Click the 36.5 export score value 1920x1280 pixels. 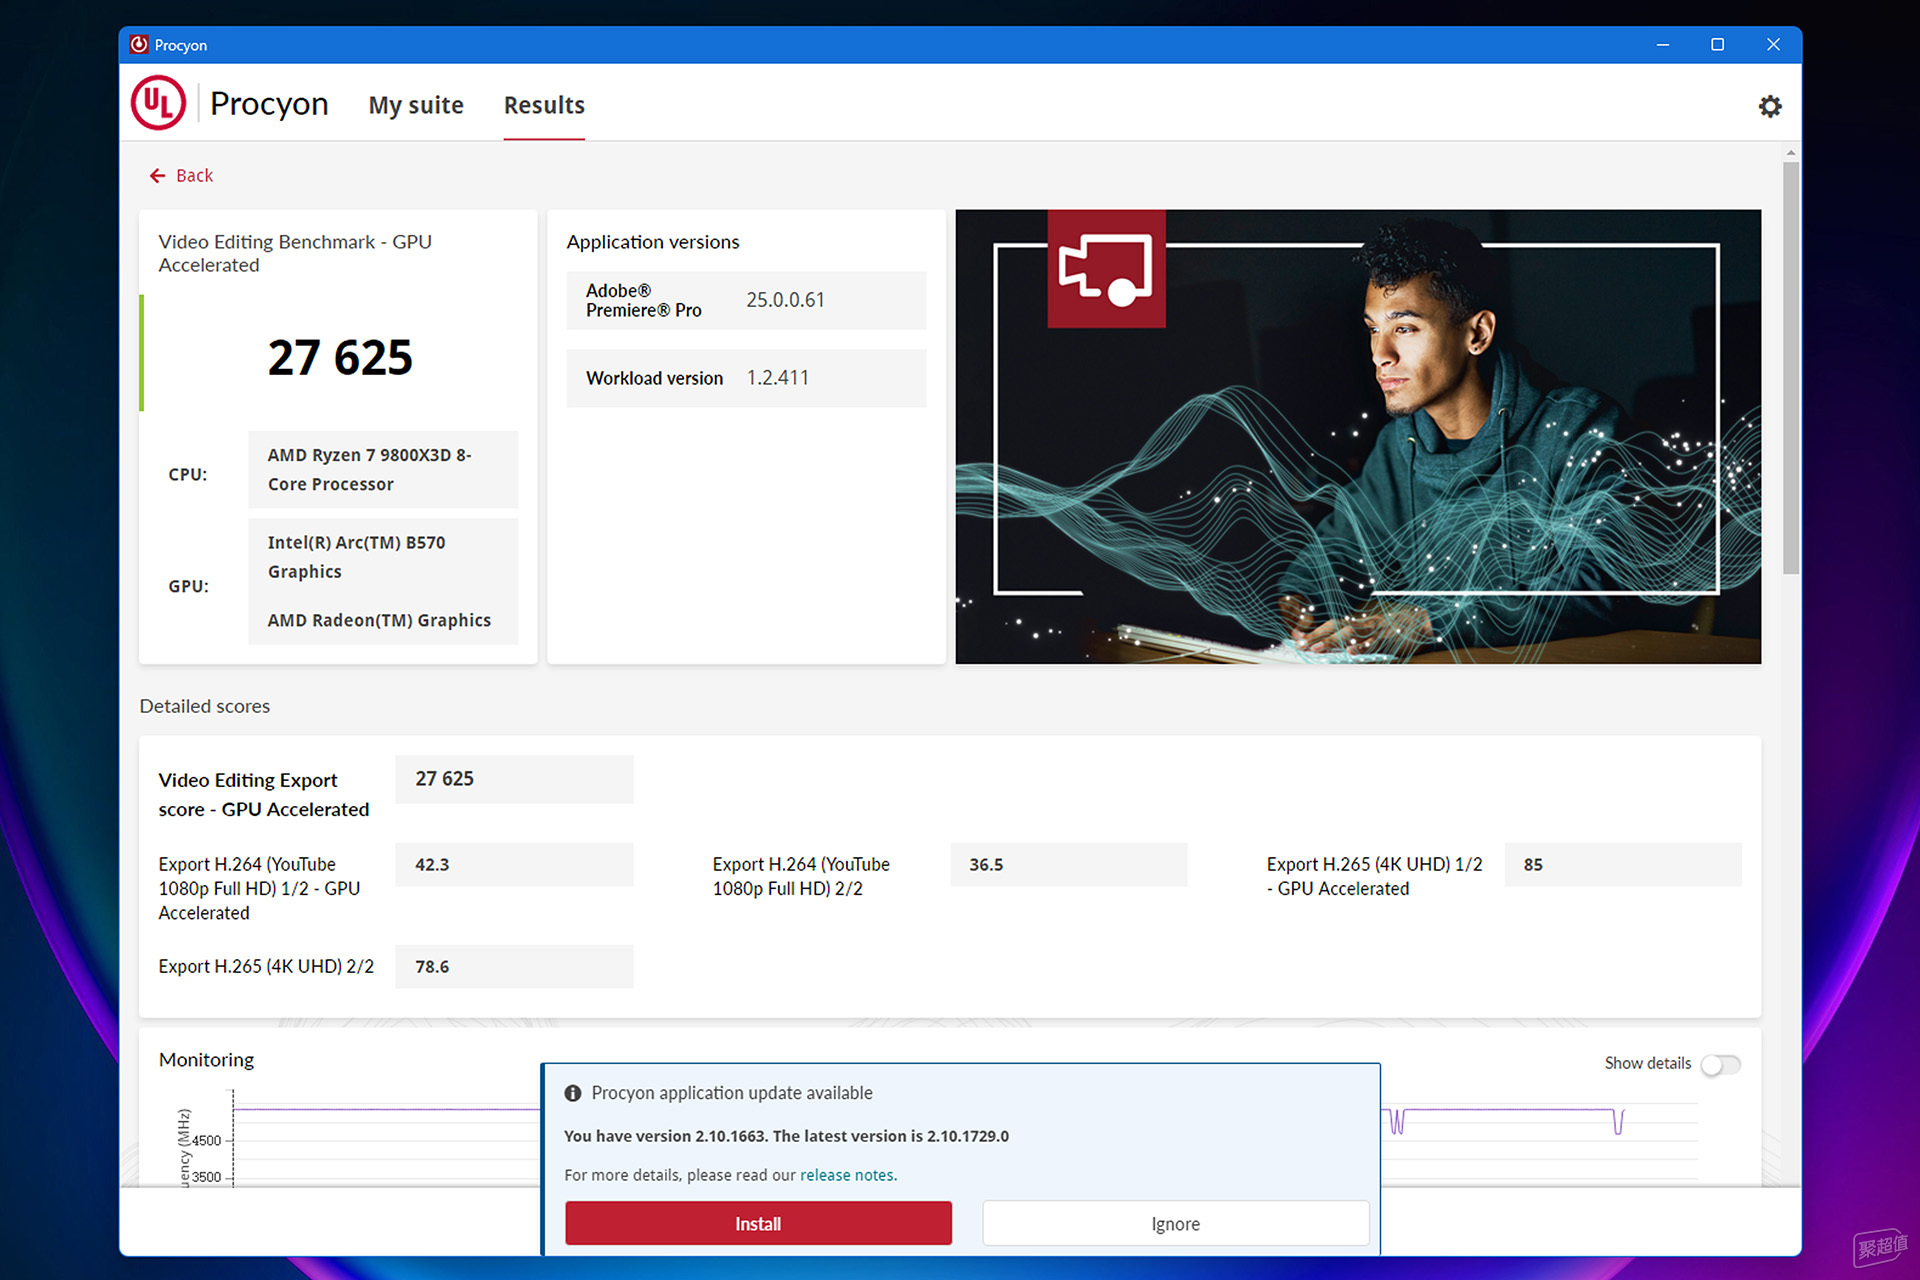1069,865
